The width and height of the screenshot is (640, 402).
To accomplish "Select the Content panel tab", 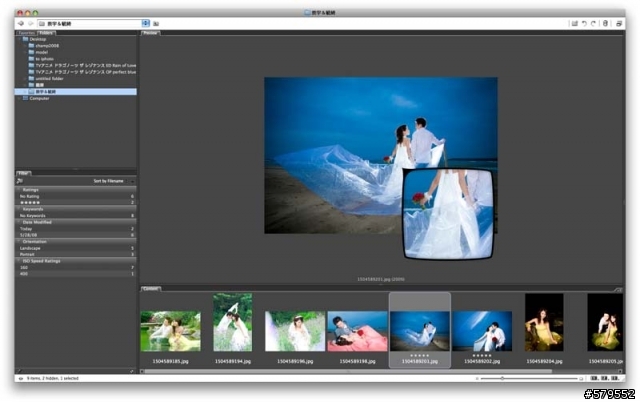I will pyautogui.click(x=151, y=289).
